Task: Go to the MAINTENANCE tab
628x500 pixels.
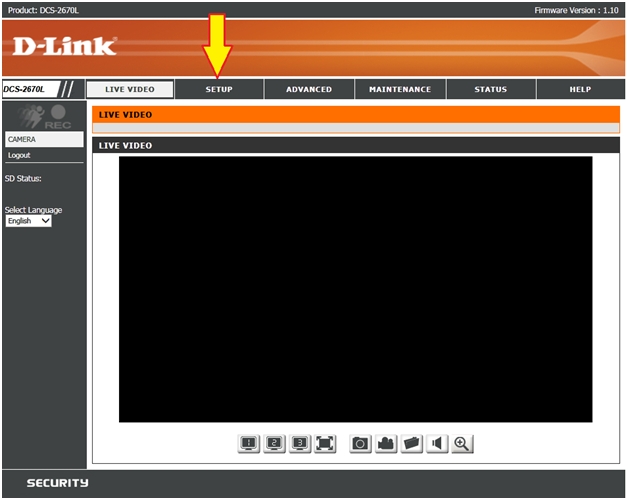Action: (400, 89)
